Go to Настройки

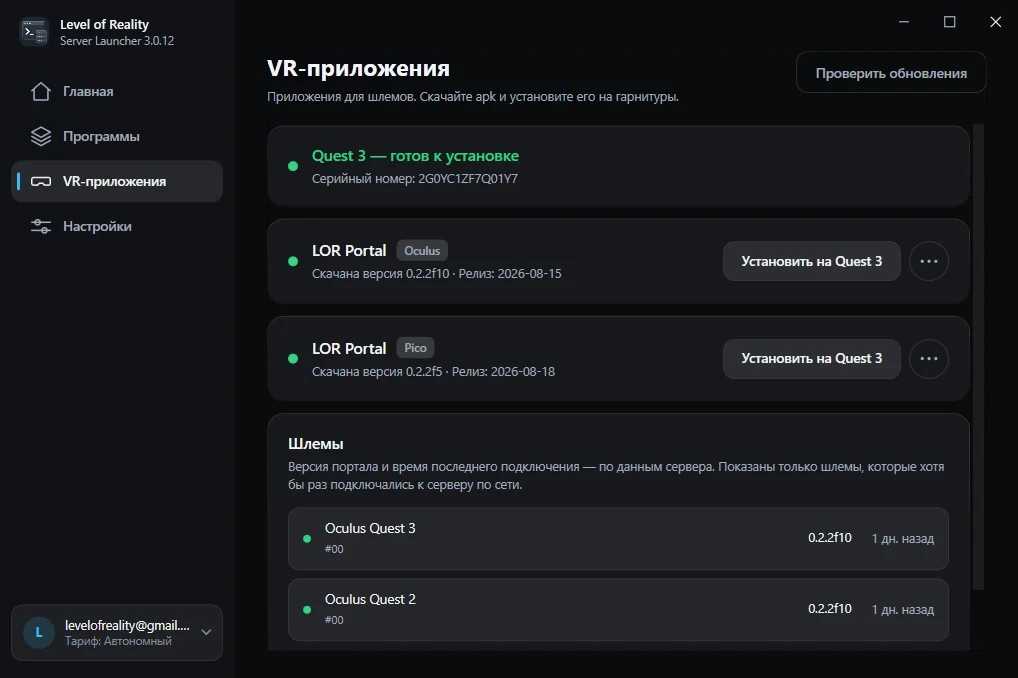click(117, 226)
